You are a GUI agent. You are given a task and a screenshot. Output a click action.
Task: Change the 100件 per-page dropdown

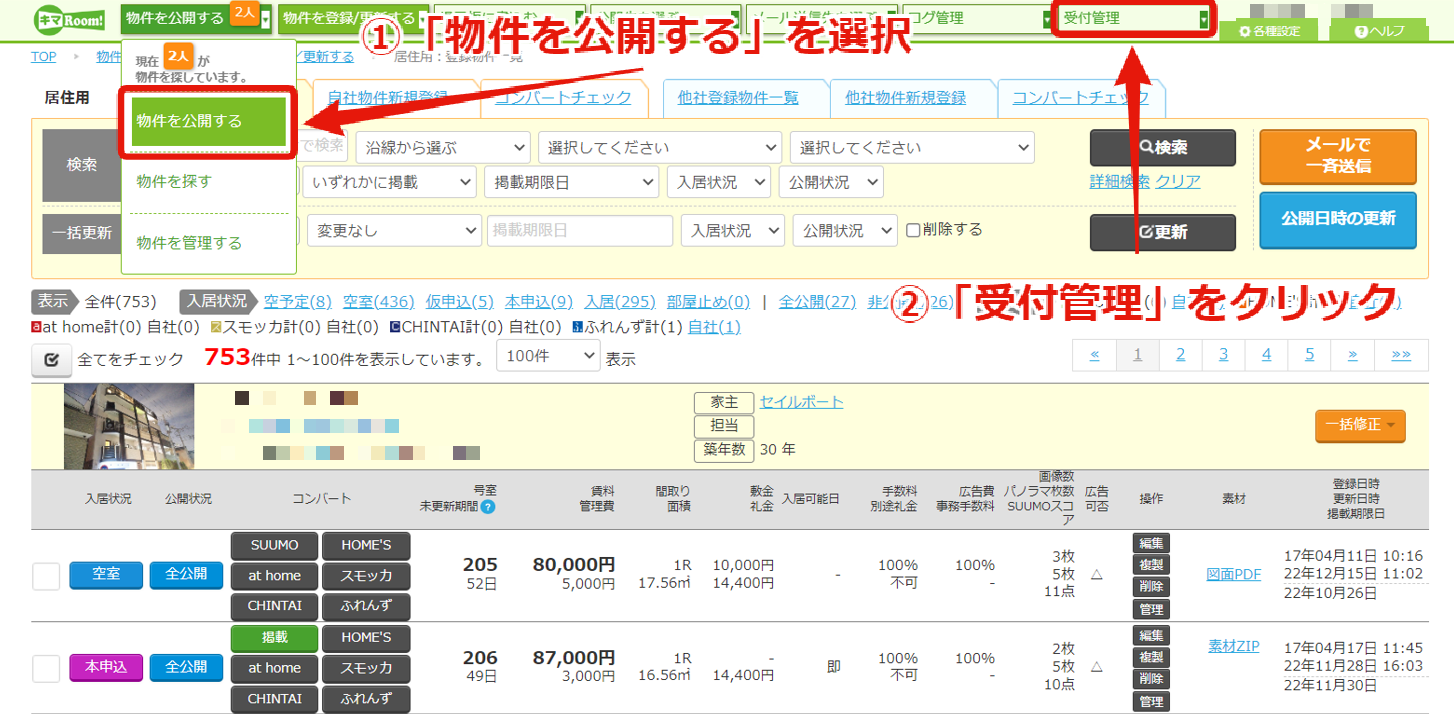(548, 355)
